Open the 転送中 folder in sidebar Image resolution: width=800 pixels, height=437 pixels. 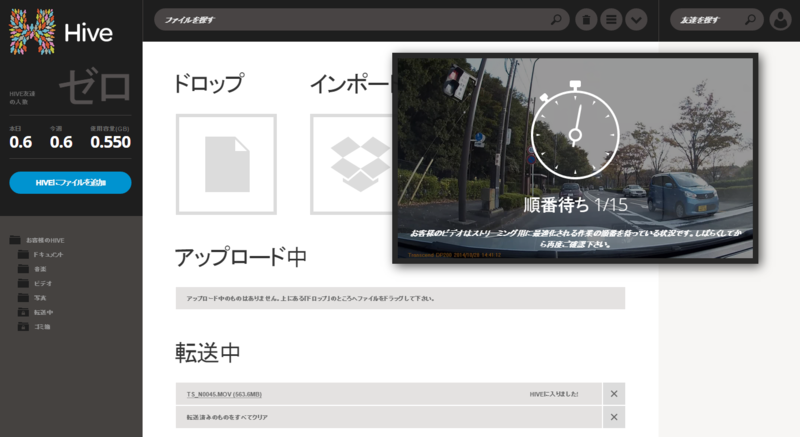(35, 312)
